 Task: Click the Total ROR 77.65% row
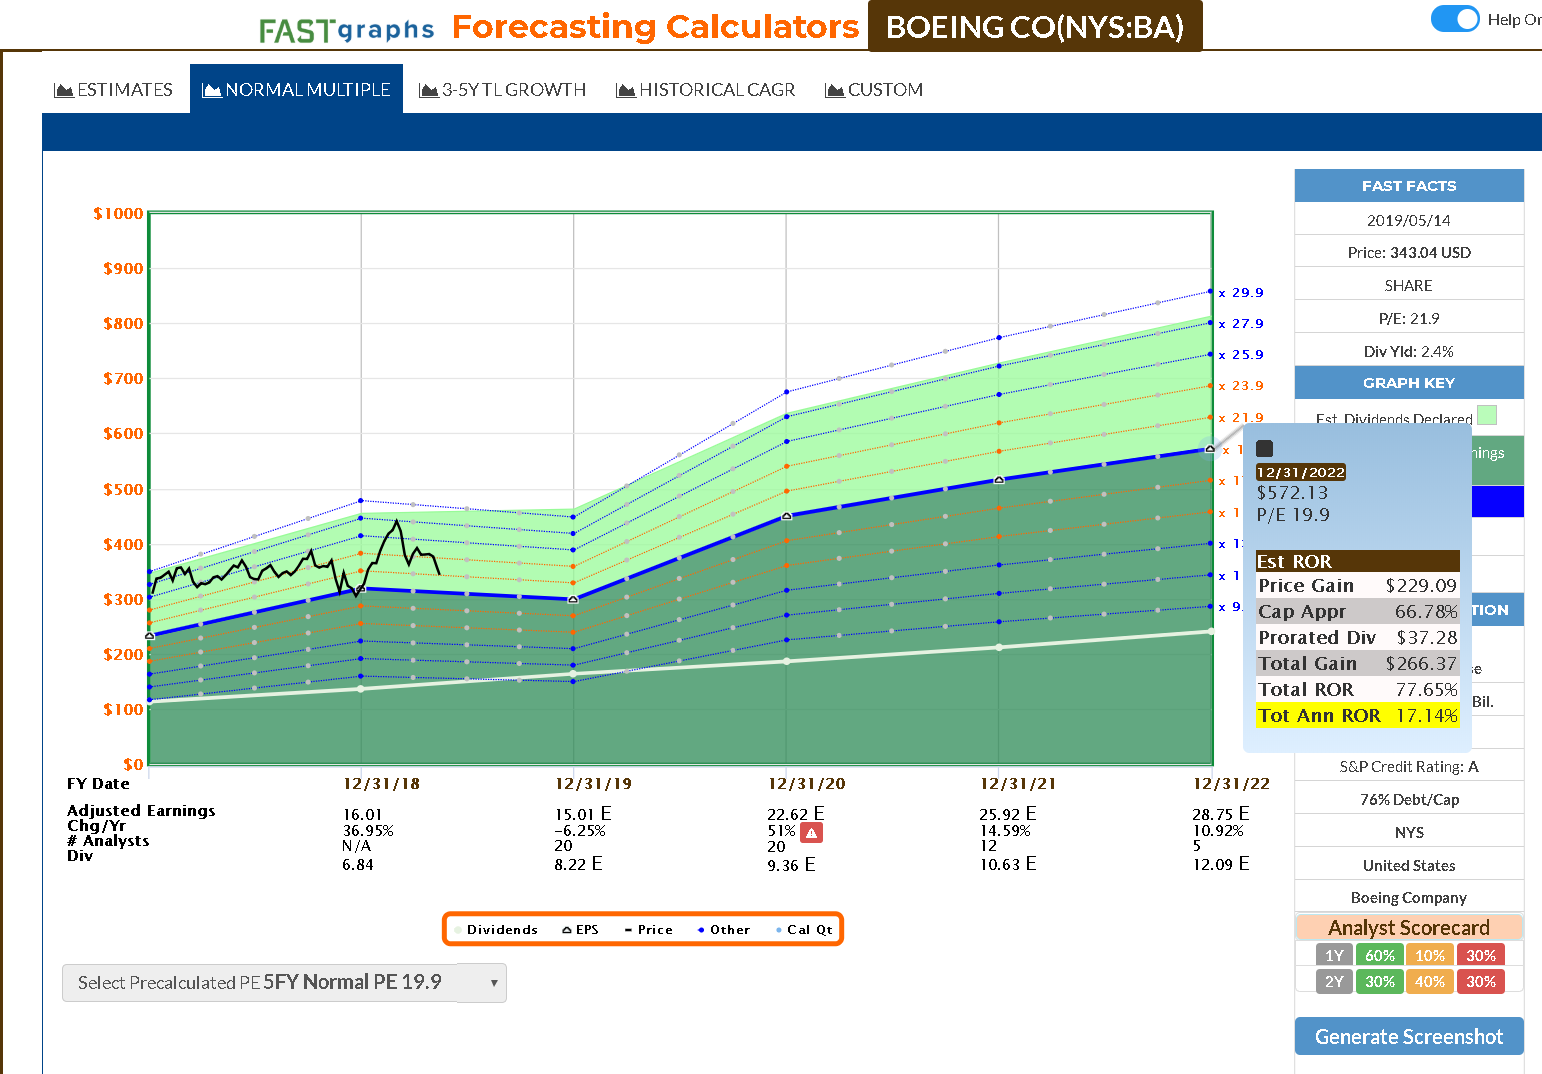pyautogui.click(x=1358, y=689)
